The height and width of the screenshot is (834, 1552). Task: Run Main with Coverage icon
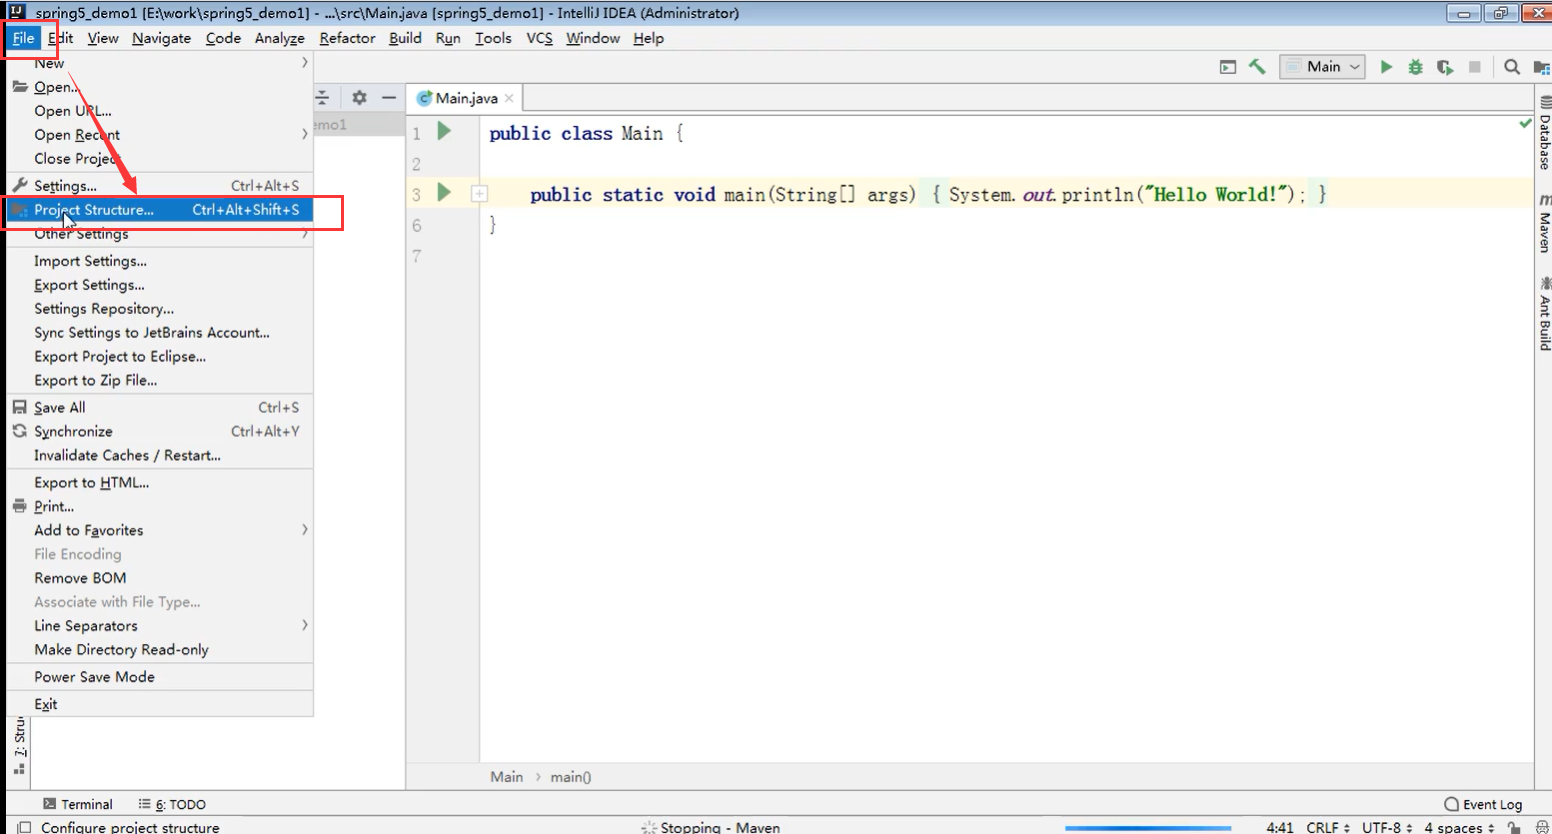point(1445,67)
